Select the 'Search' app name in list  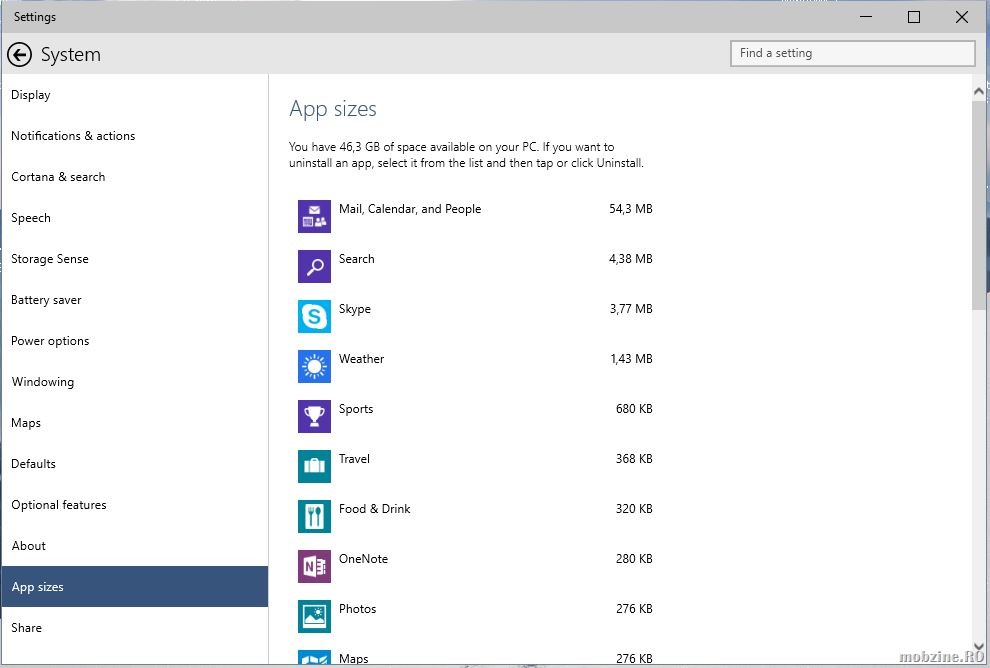[x=357, y=259]
